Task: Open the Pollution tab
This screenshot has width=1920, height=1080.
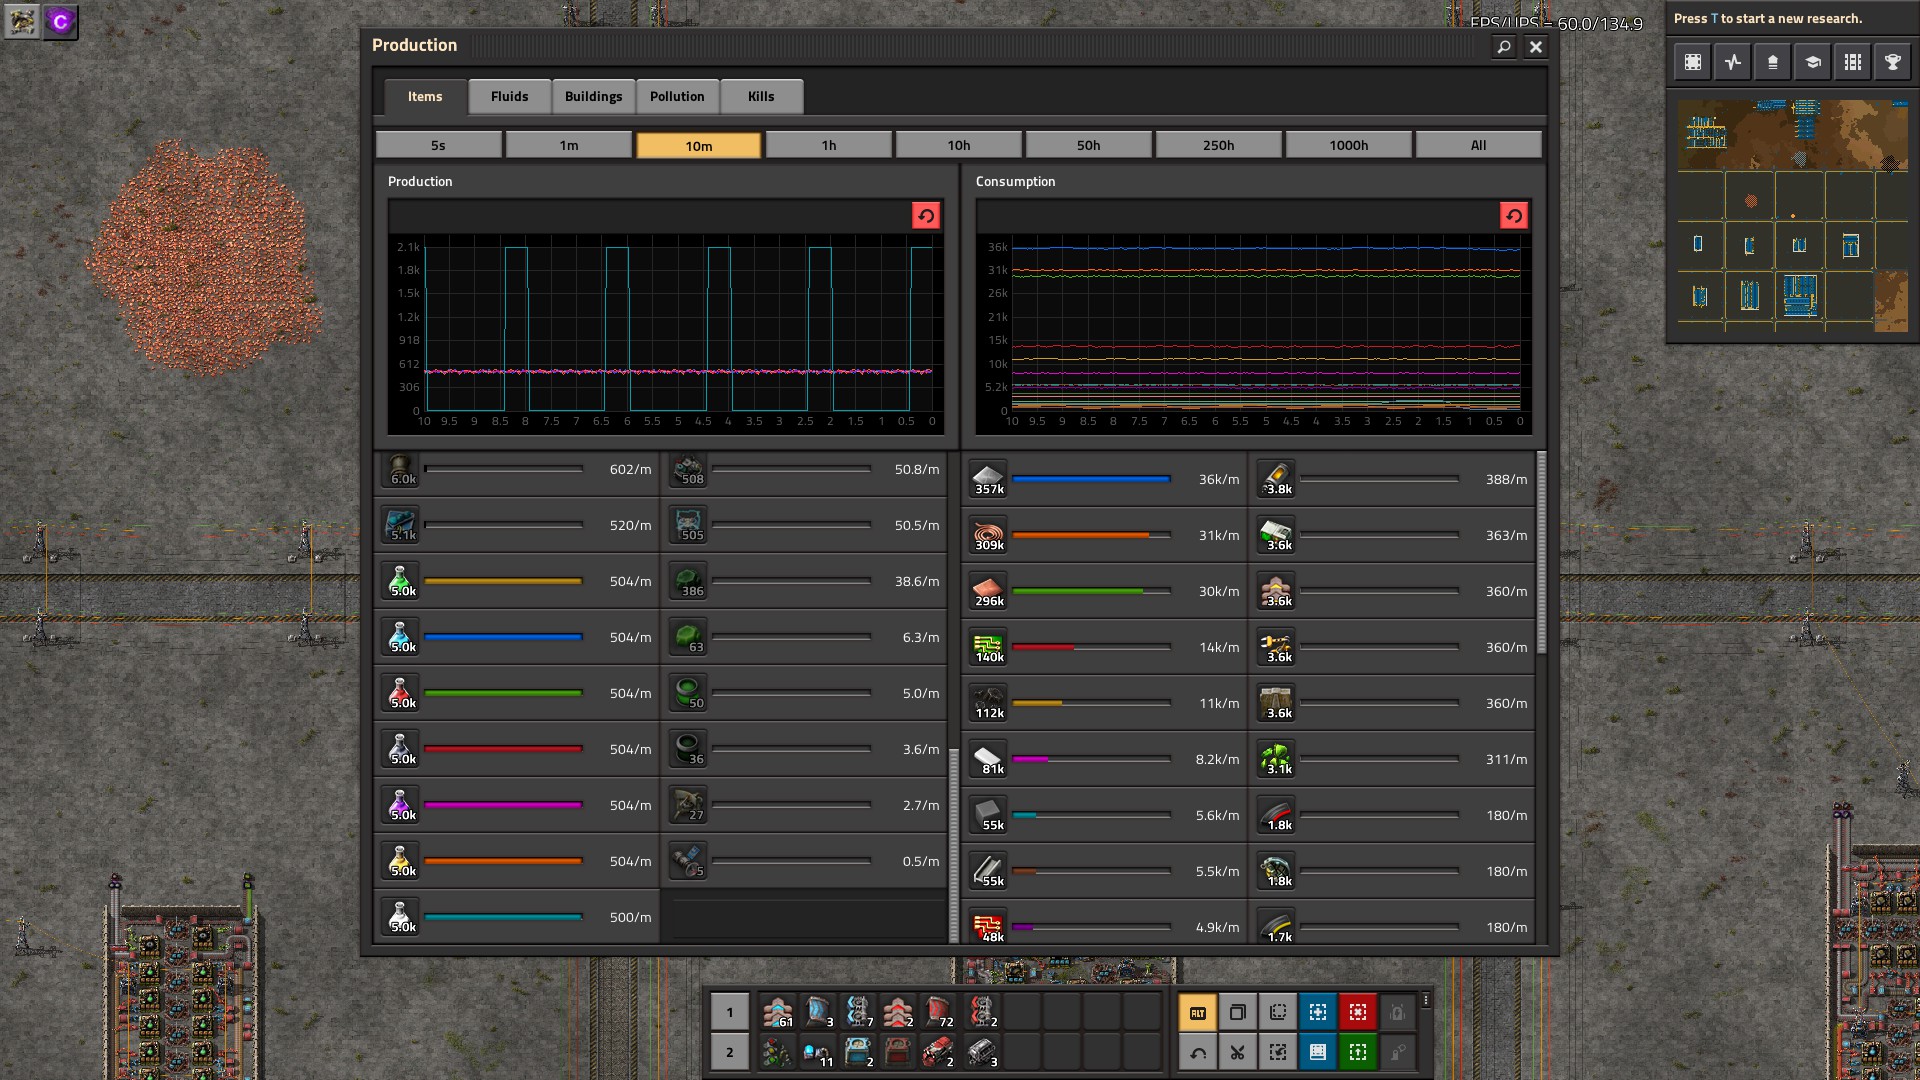Action: click(677, 97)
